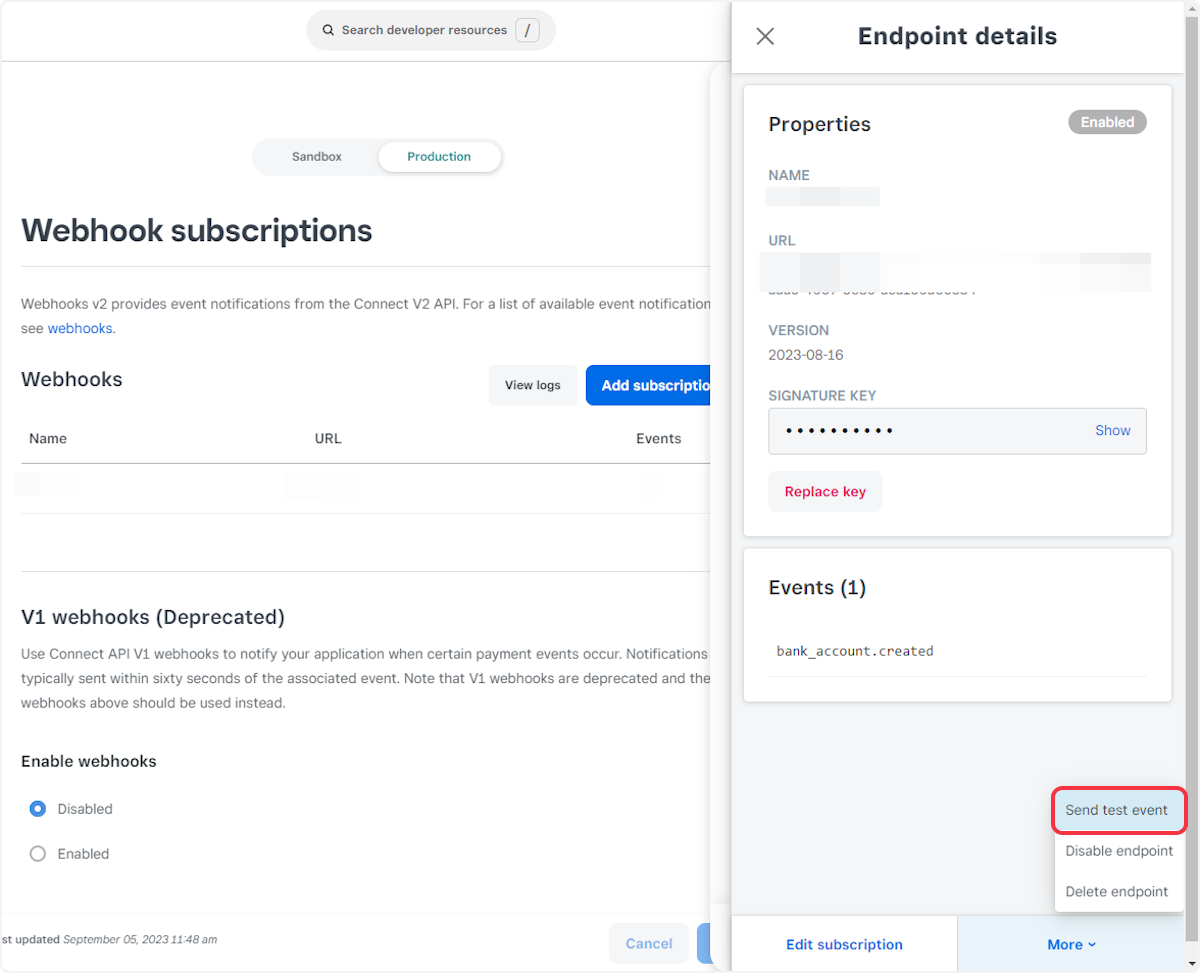Image resolution: width=1200 pixels, height=973 pixels.
Task: Open Edit subscription
Action: 844,944
